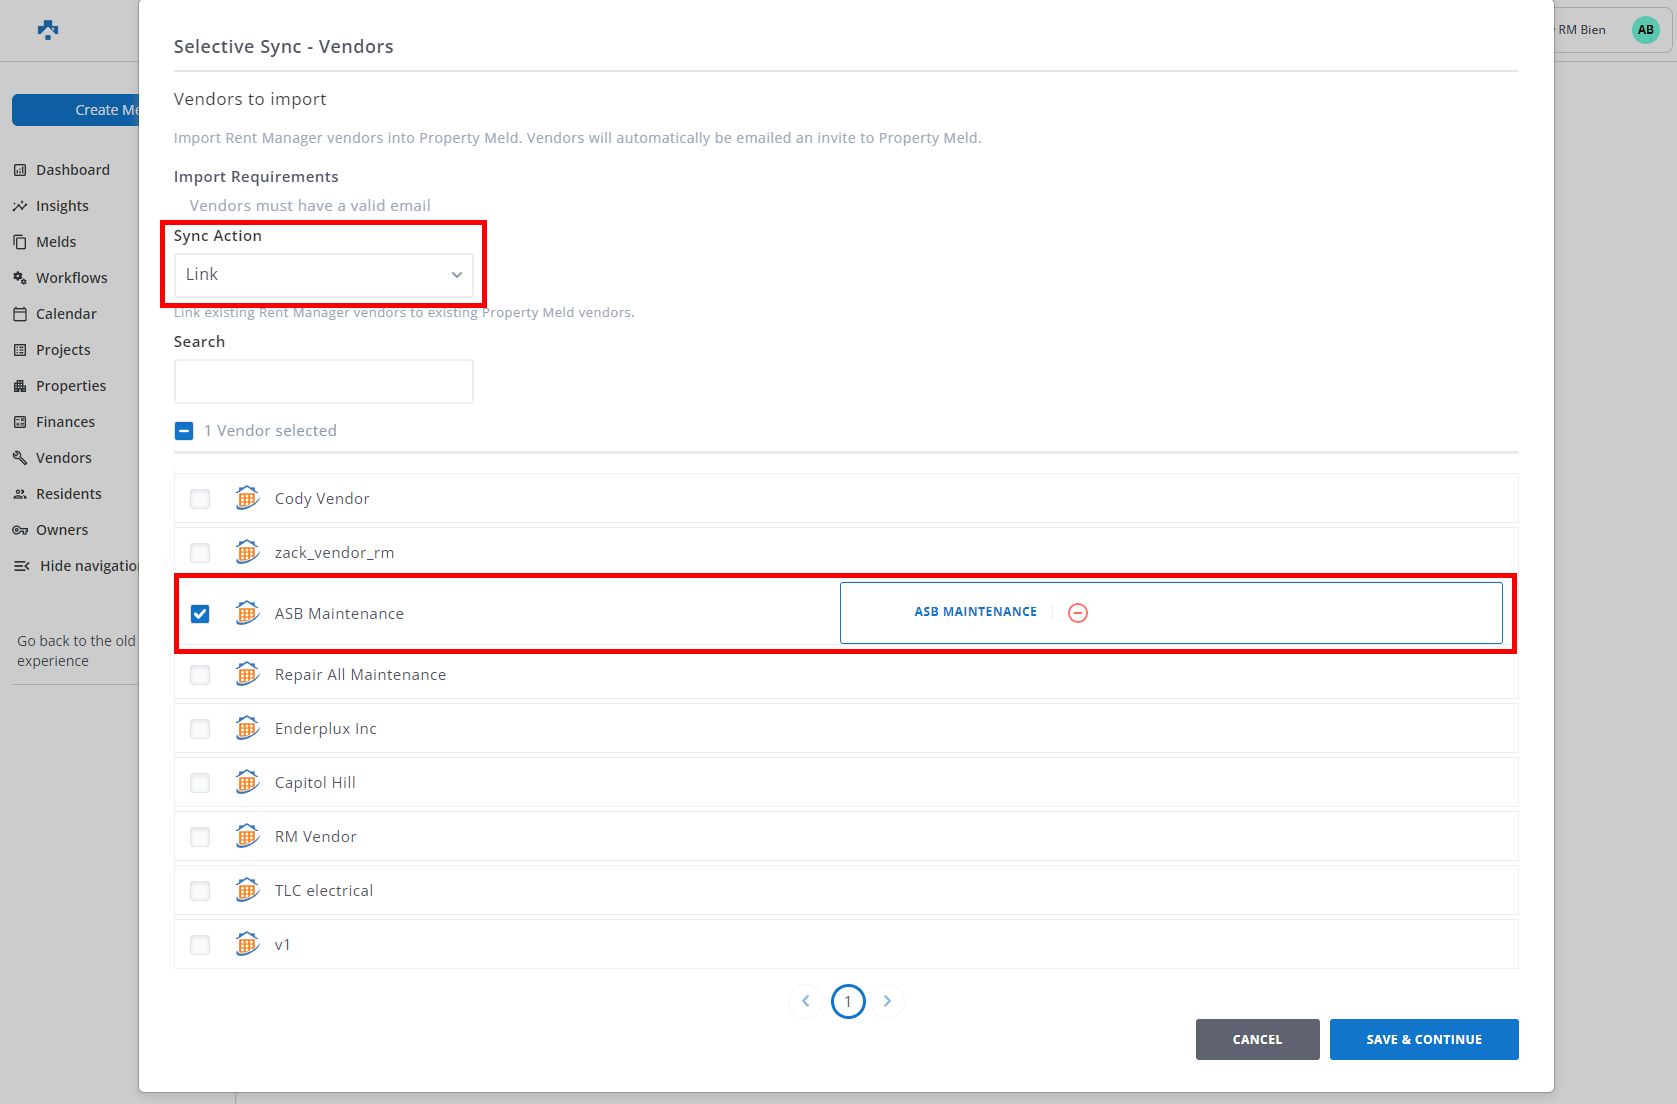Check the Cody Vendor checkbox

click(x=200, y=499)
